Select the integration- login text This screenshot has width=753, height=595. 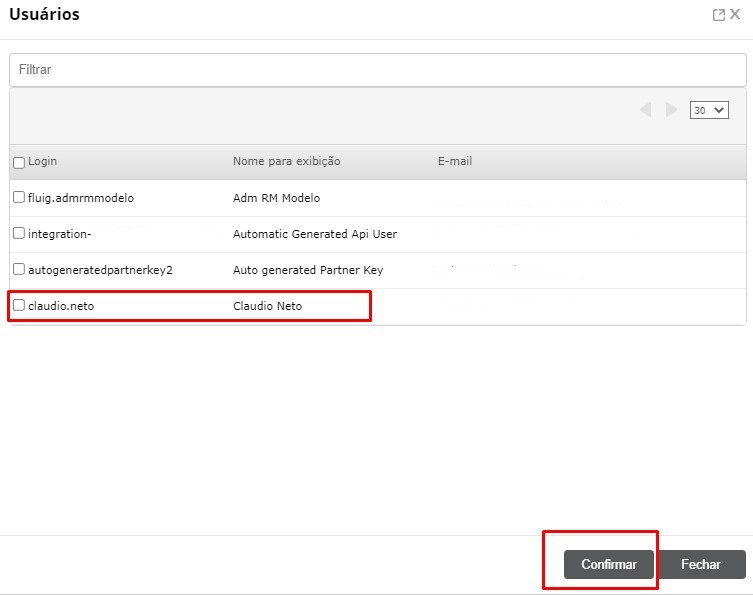pyautogui.click(x=60, y=234)
